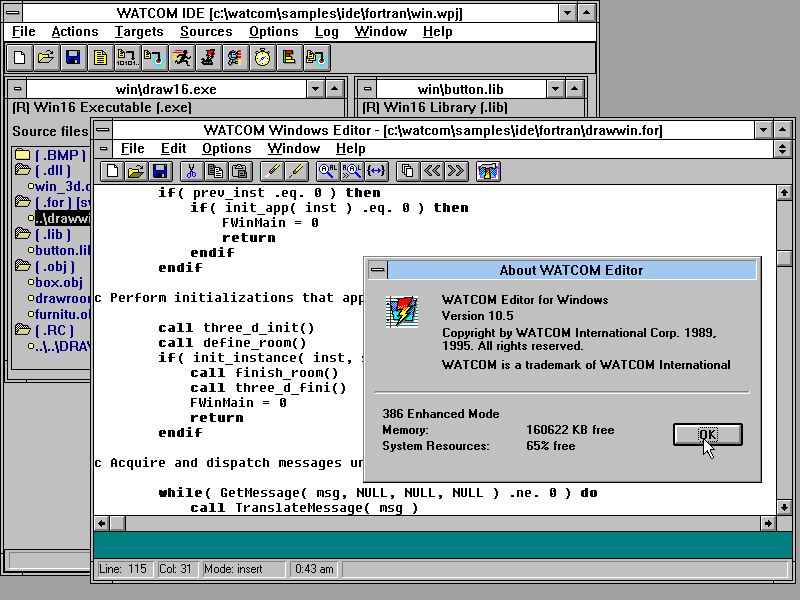Click OK in About WATCOM Editor dialog
The image size is (800, 600).
[x=708, y=434]
